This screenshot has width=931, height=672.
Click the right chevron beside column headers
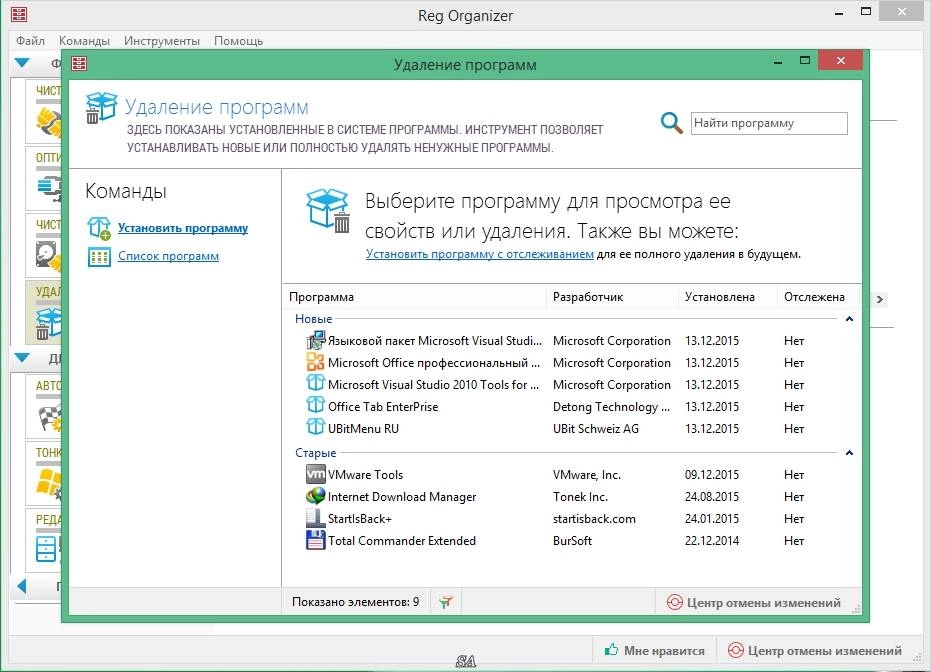click(x=880, y=299)
